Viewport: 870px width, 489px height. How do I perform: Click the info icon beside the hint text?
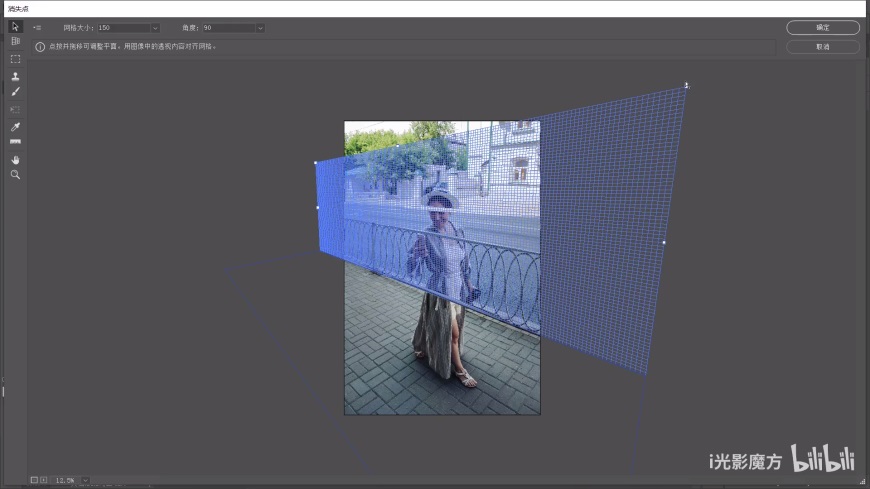[x=40, y=47]
